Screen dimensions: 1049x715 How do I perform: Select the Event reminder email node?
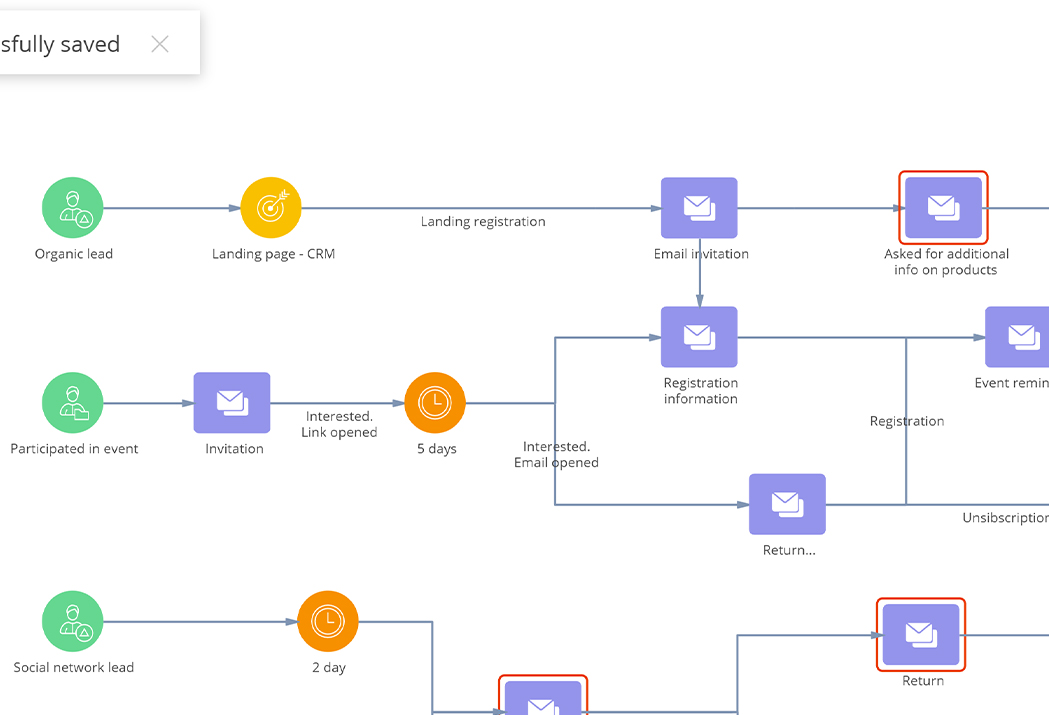click(x=1018, y=337)
